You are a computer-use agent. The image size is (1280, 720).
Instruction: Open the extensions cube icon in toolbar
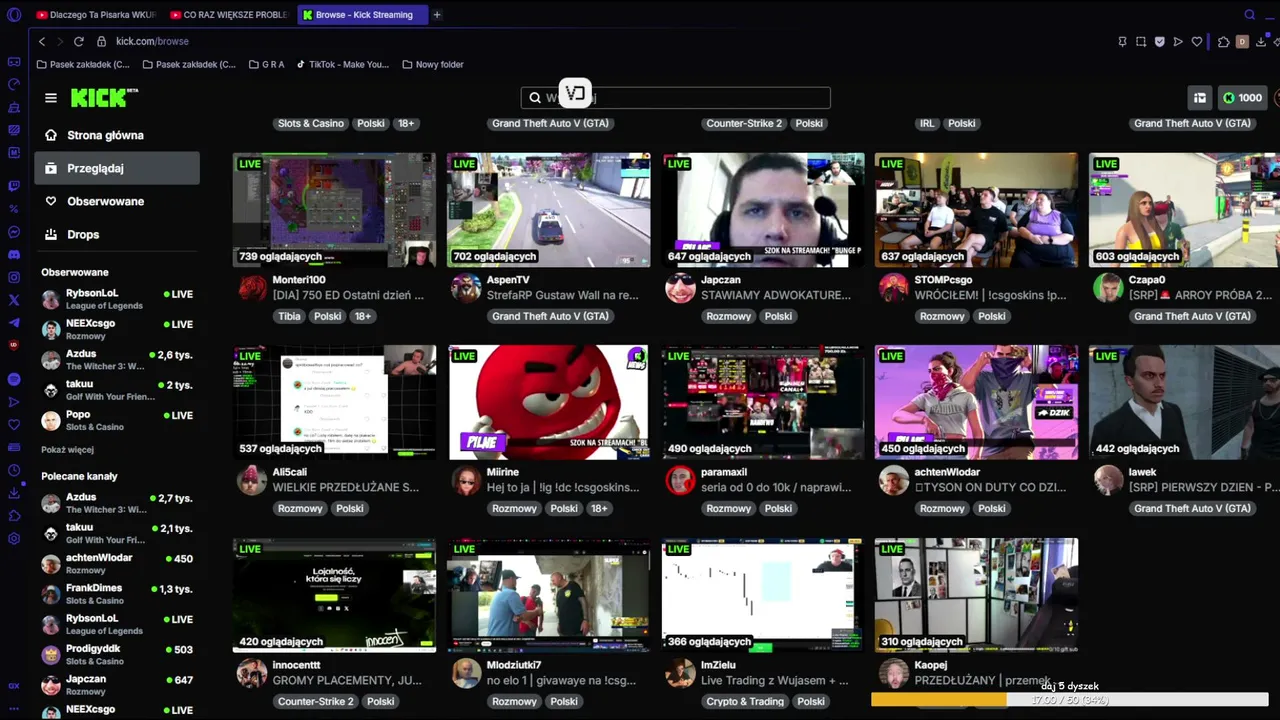(x=1224, y=41)
